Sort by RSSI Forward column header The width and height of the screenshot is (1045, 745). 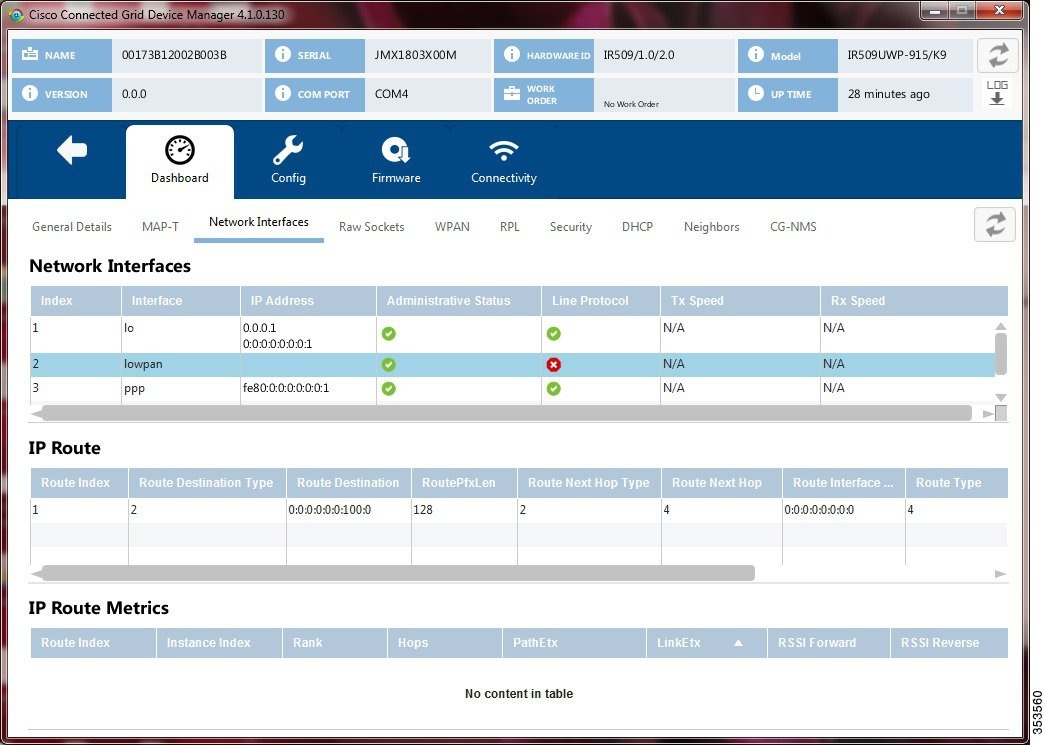coord(828,642)
